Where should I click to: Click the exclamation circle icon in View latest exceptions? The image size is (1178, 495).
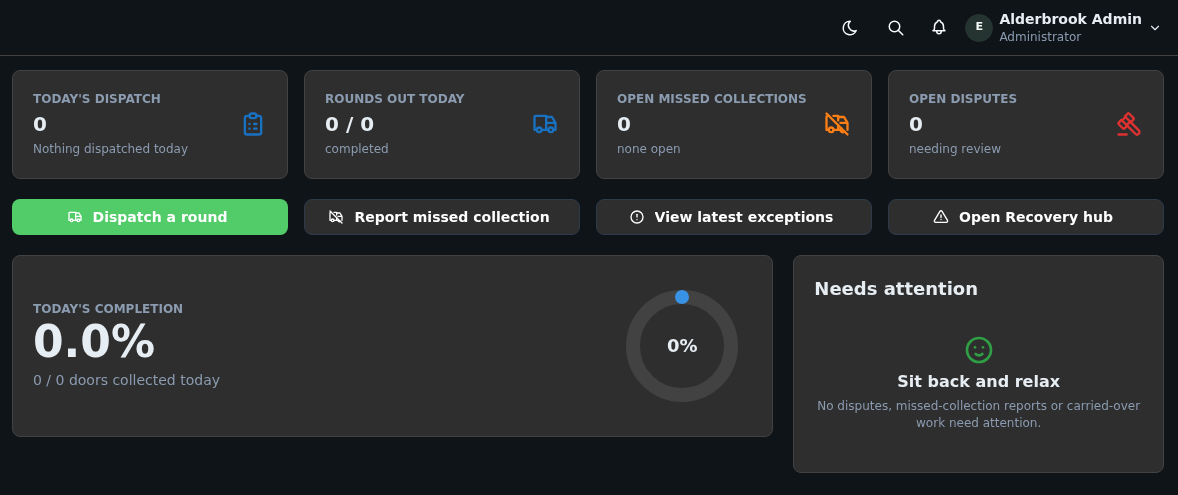(x=637, y=217)
